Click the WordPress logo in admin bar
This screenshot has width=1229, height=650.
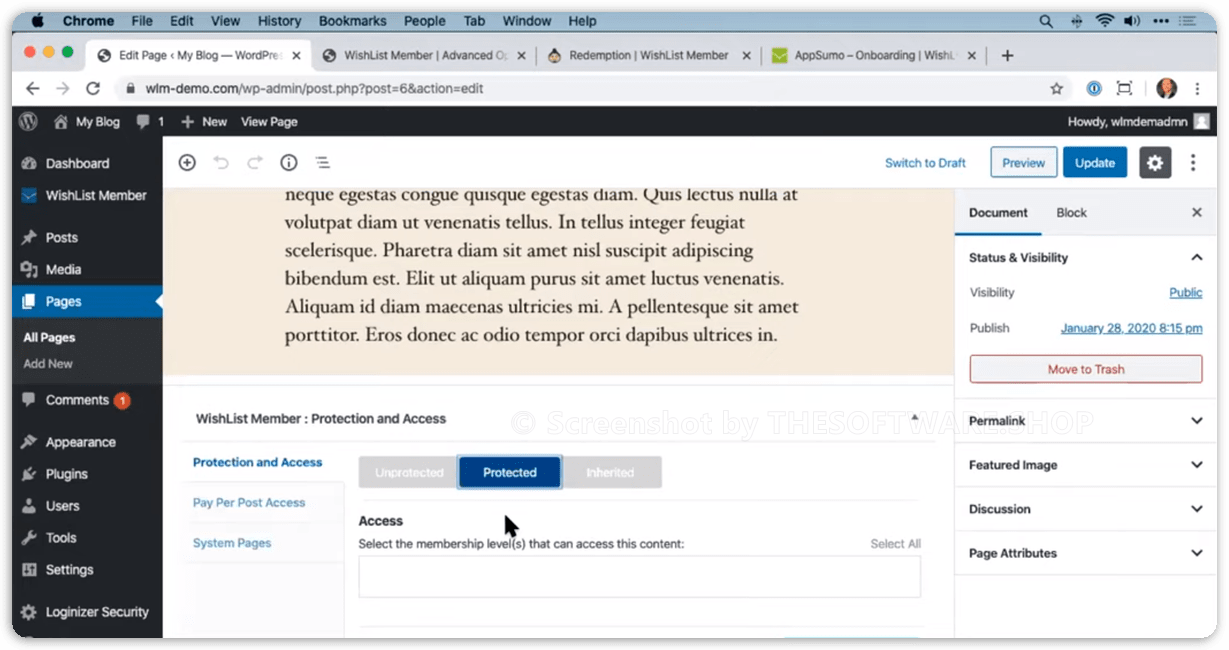click(x=29, y=121)
